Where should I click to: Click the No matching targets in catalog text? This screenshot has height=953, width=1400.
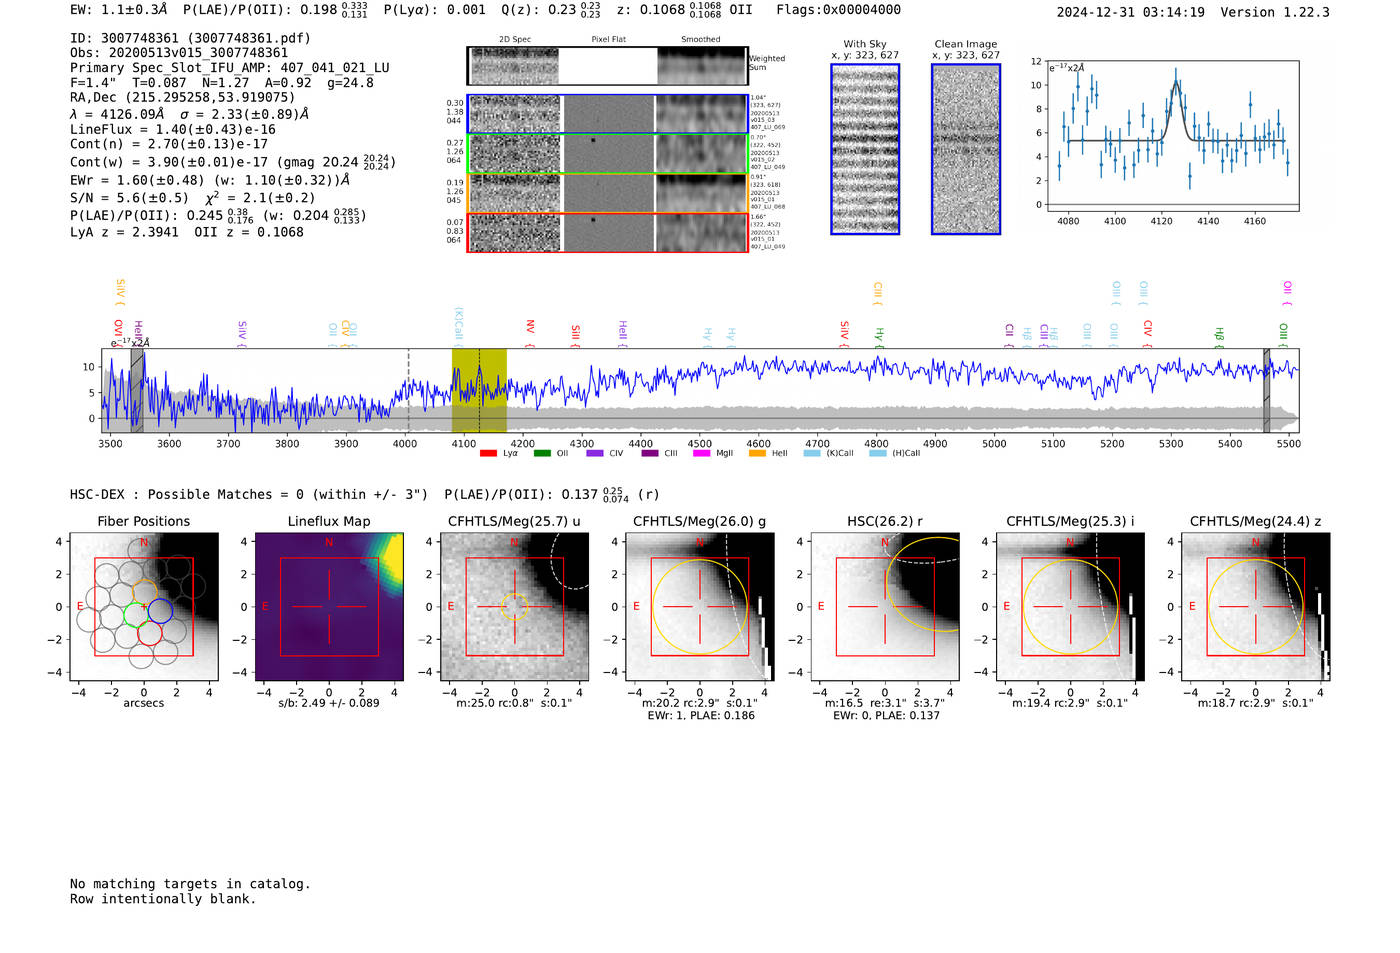click(x=190, y=884)
